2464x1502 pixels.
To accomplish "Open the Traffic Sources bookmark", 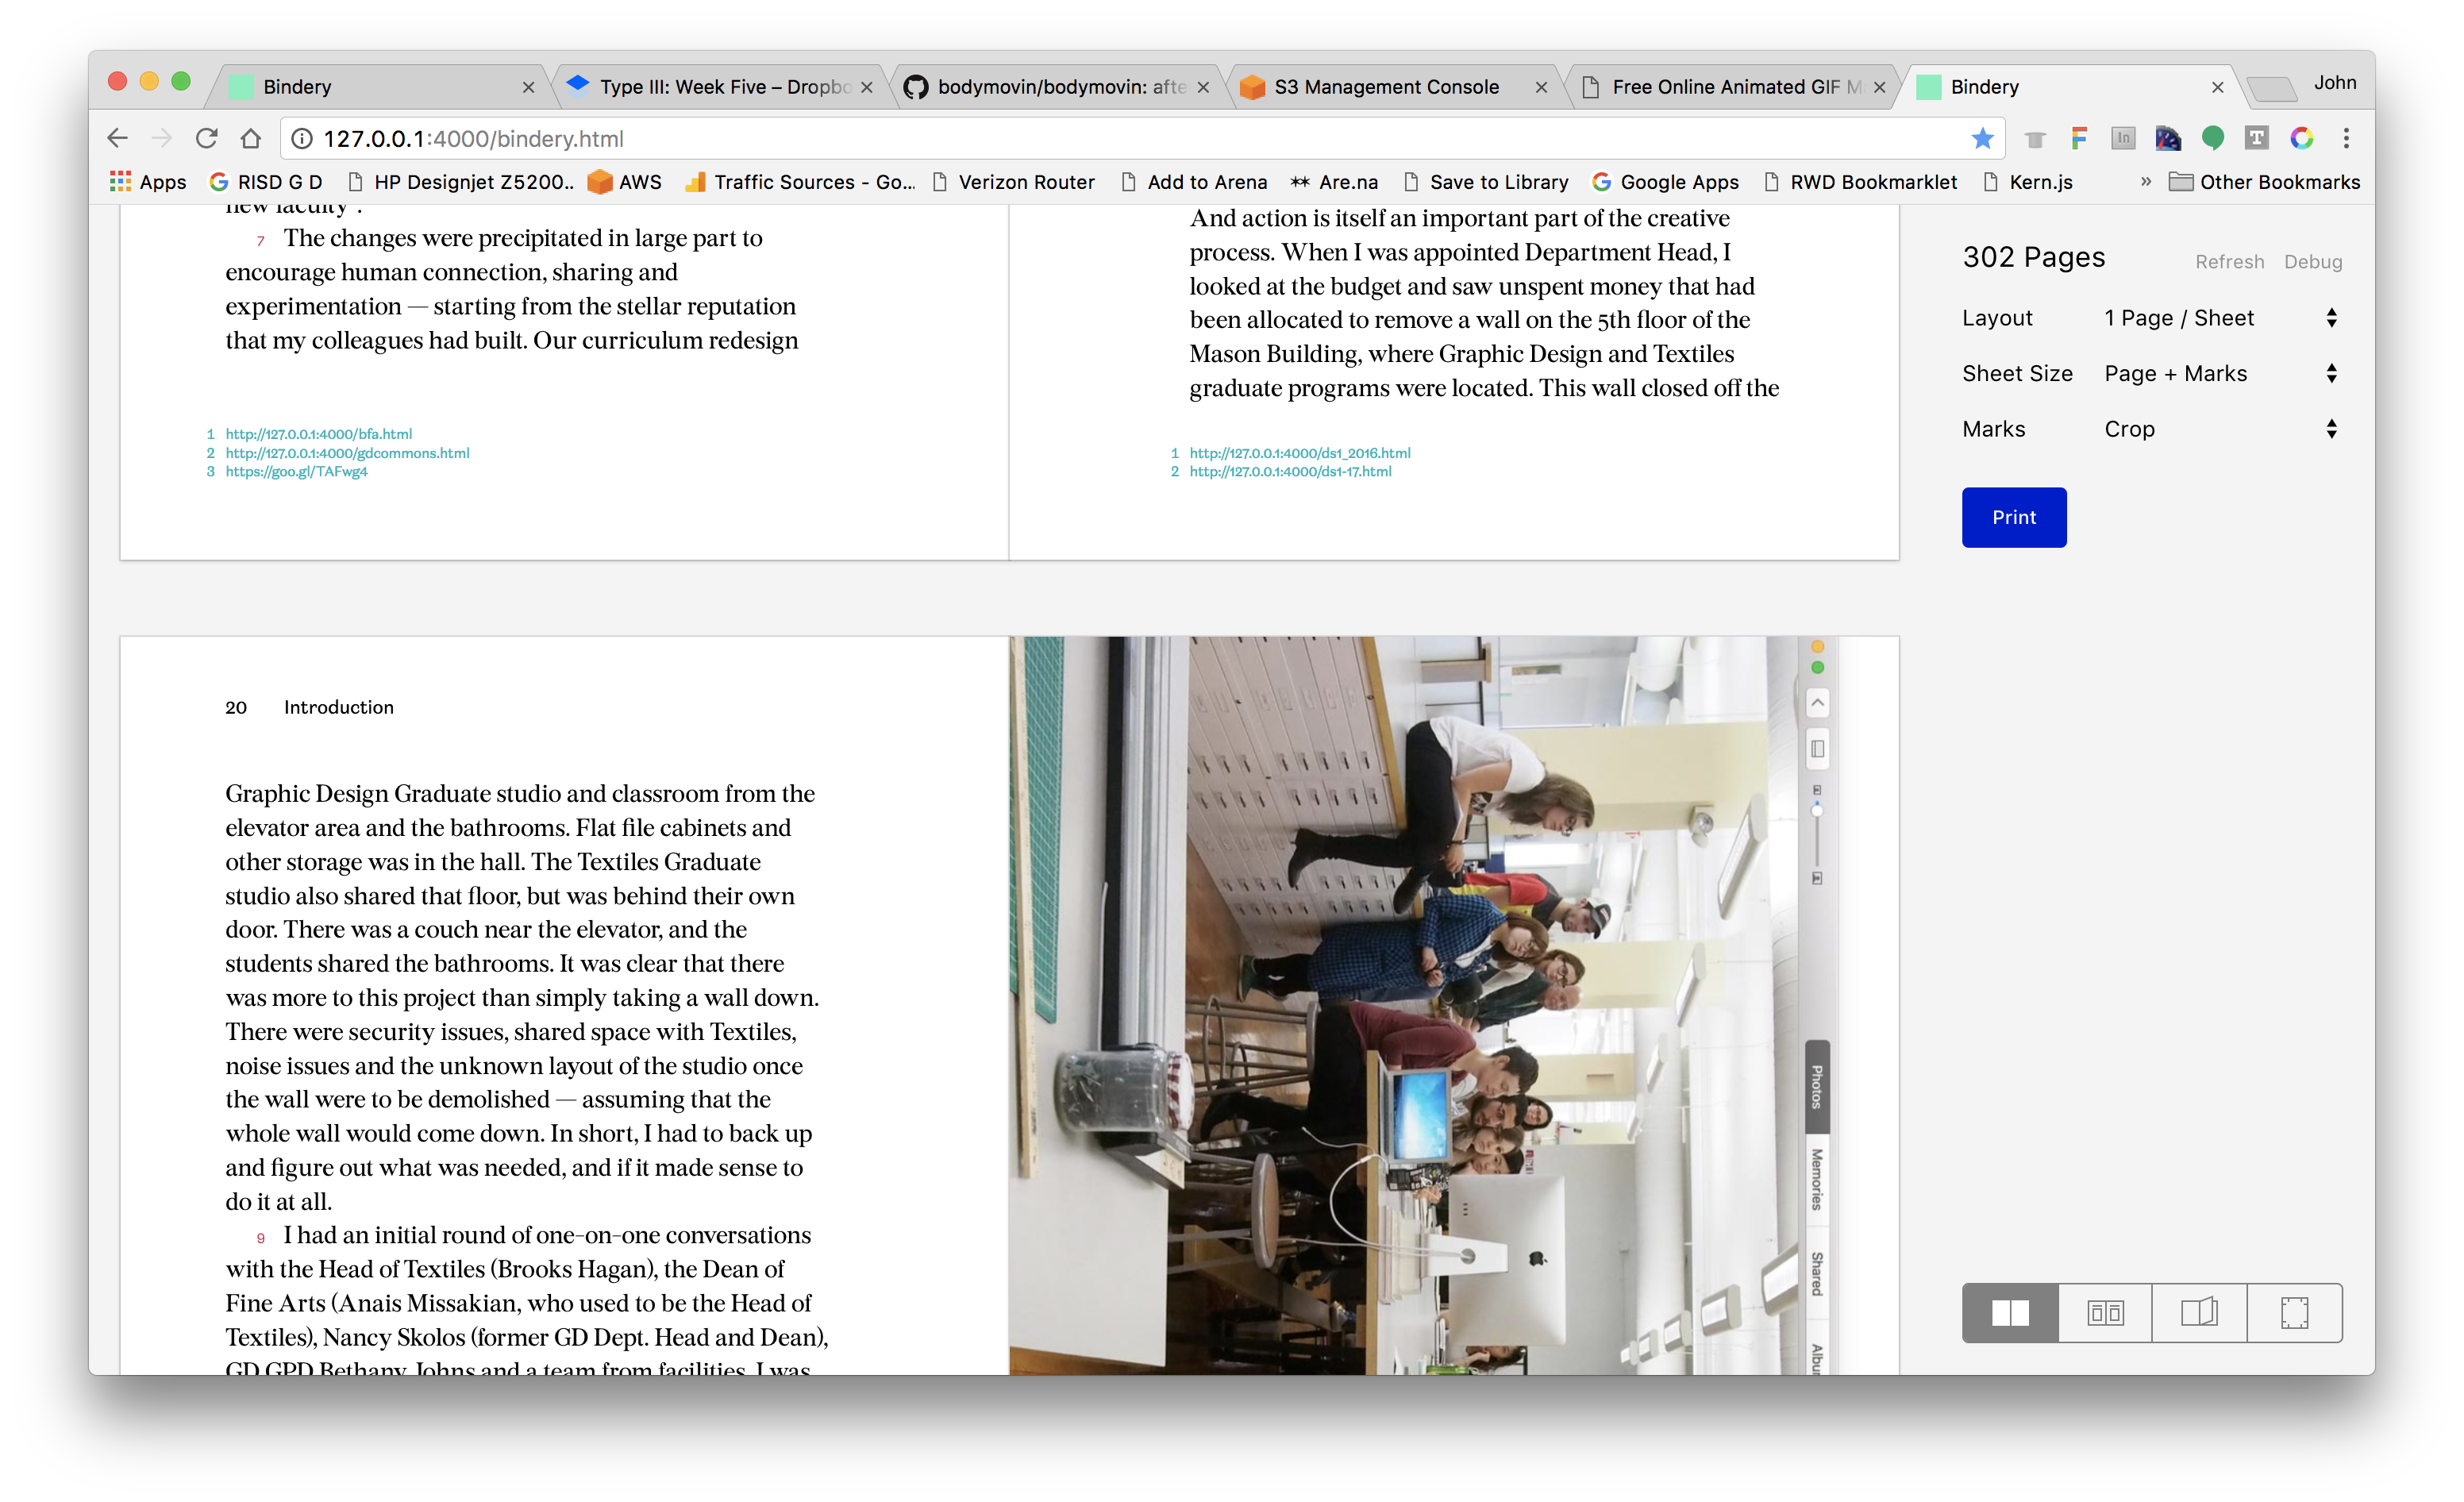I will click(800, 182).
